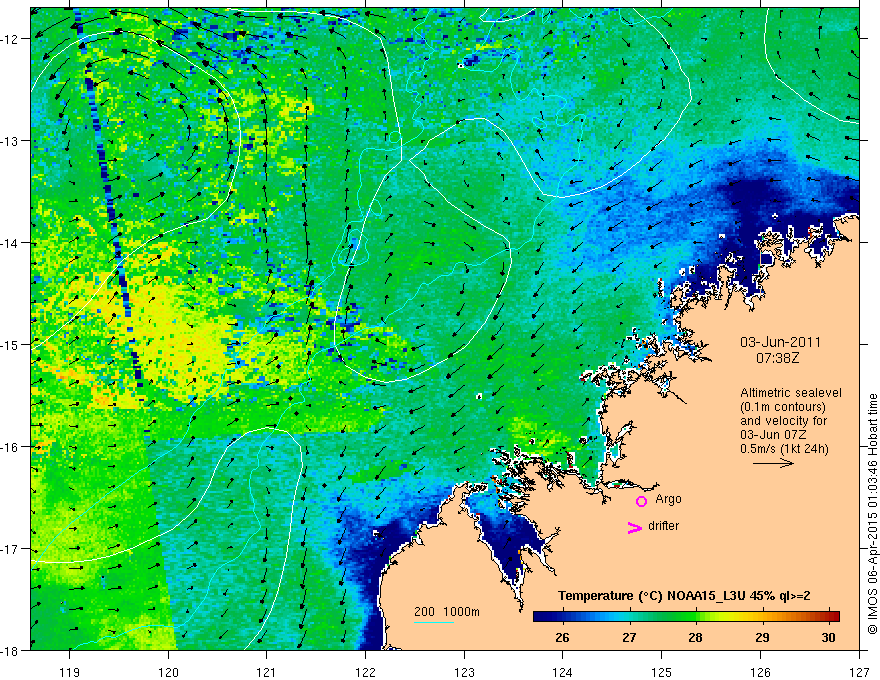This screenshot has height=680, width=880.
Task: Click the 0.5m/s velocity scale arrow
Action: pyautogui.click(x=773, y=463)
